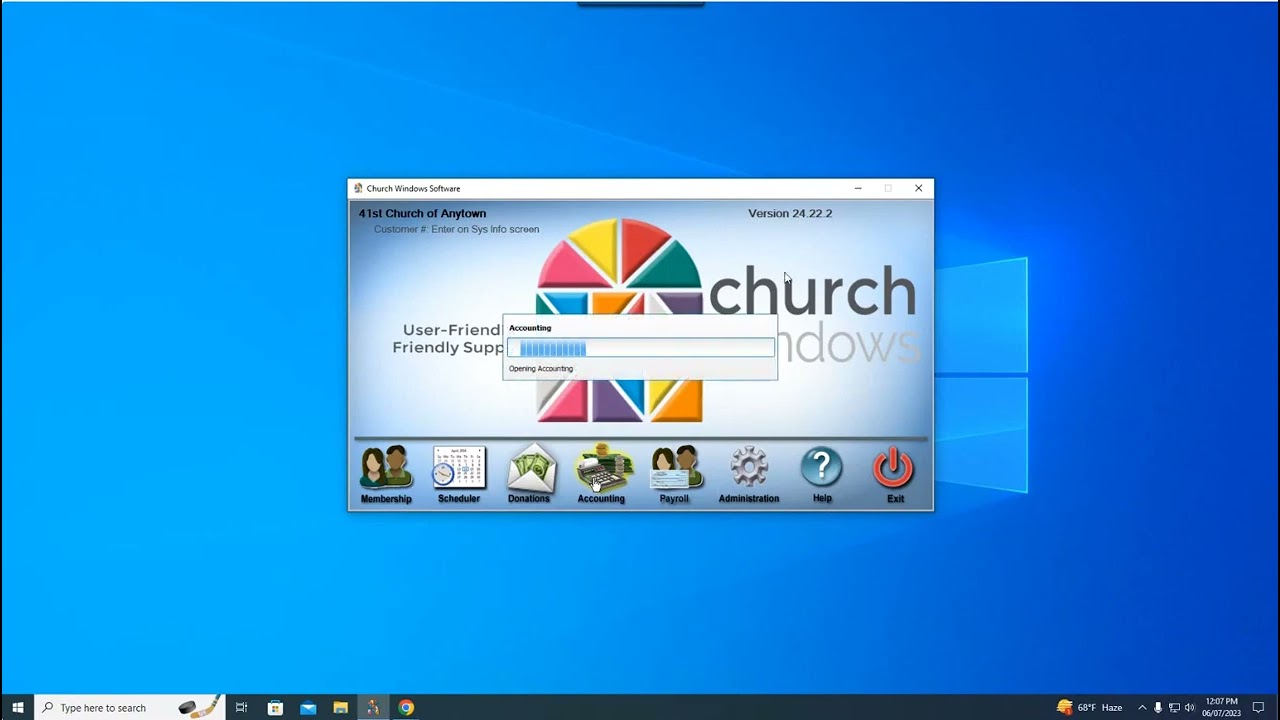Click the Accounting loading progress bar
Image resolution: width=1280 pixels, height=720 pixels.
point(640,348)
